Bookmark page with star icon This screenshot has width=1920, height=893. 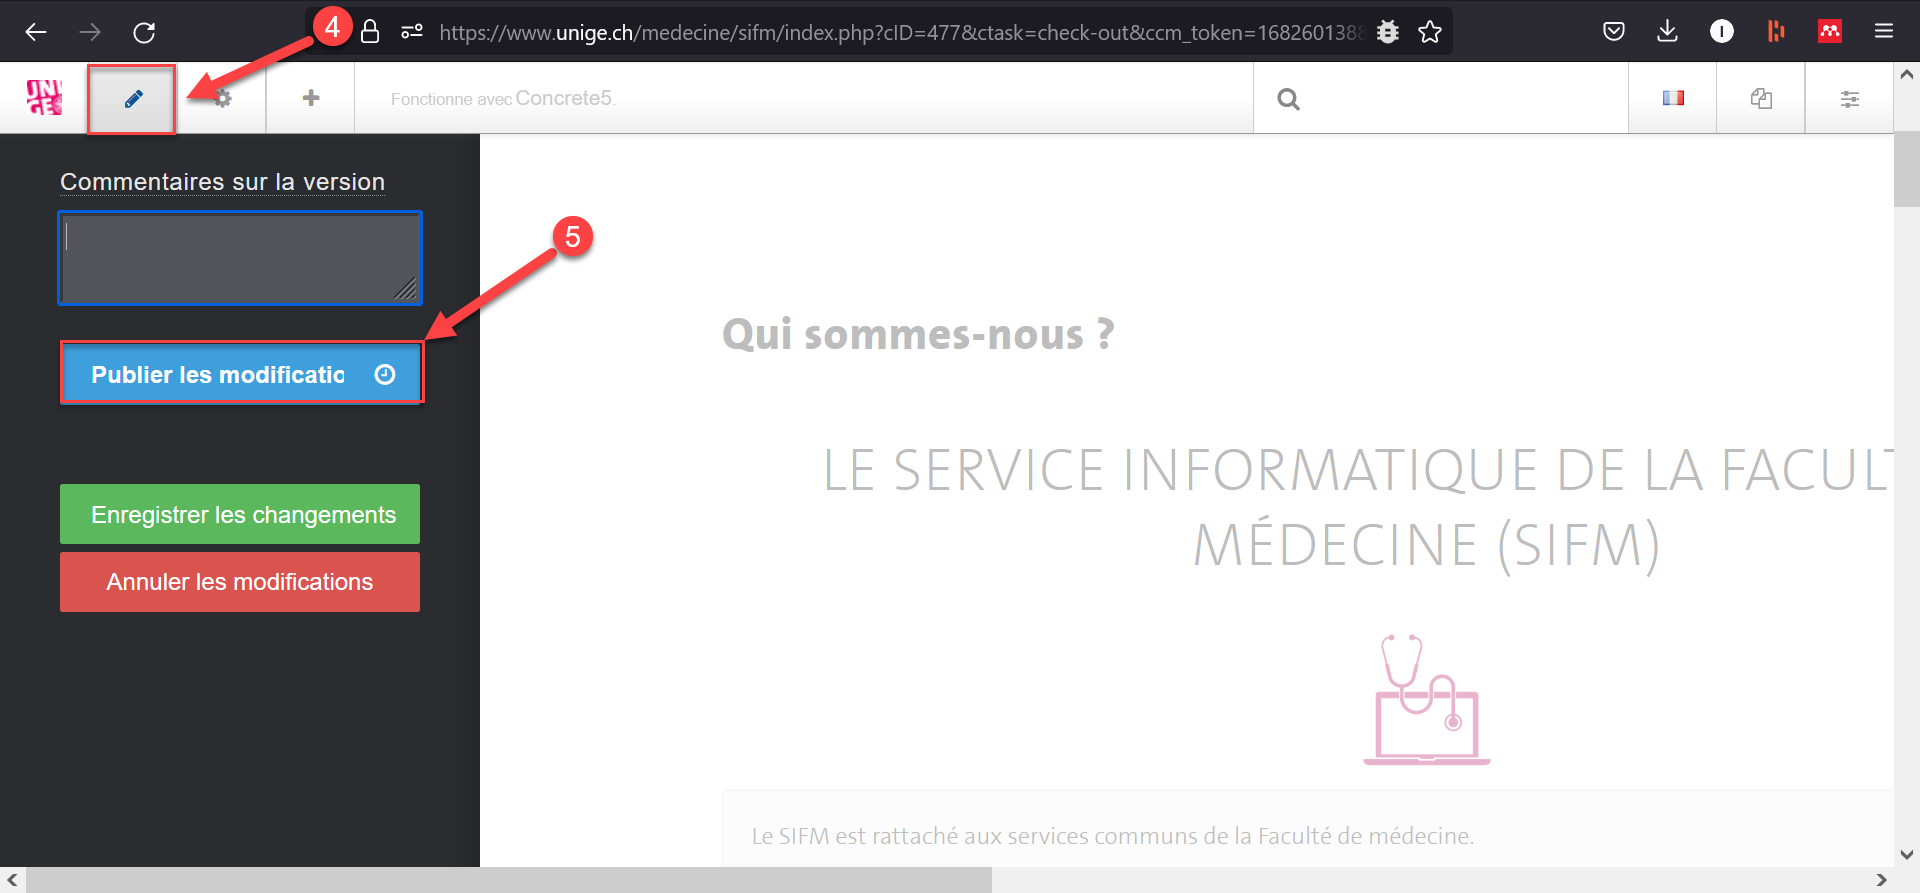tap(1430, 32)
